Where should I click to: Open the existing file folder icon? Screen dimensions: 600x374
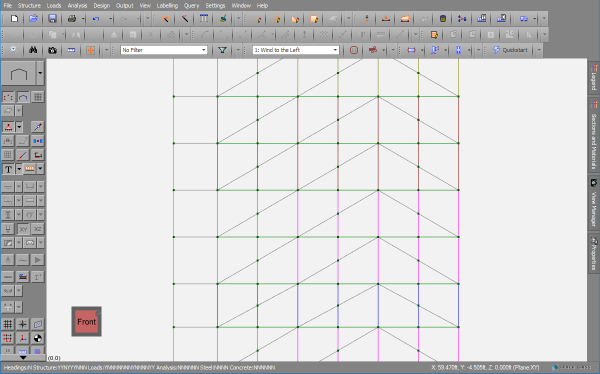pyautogui.click(x=33, y=18)
